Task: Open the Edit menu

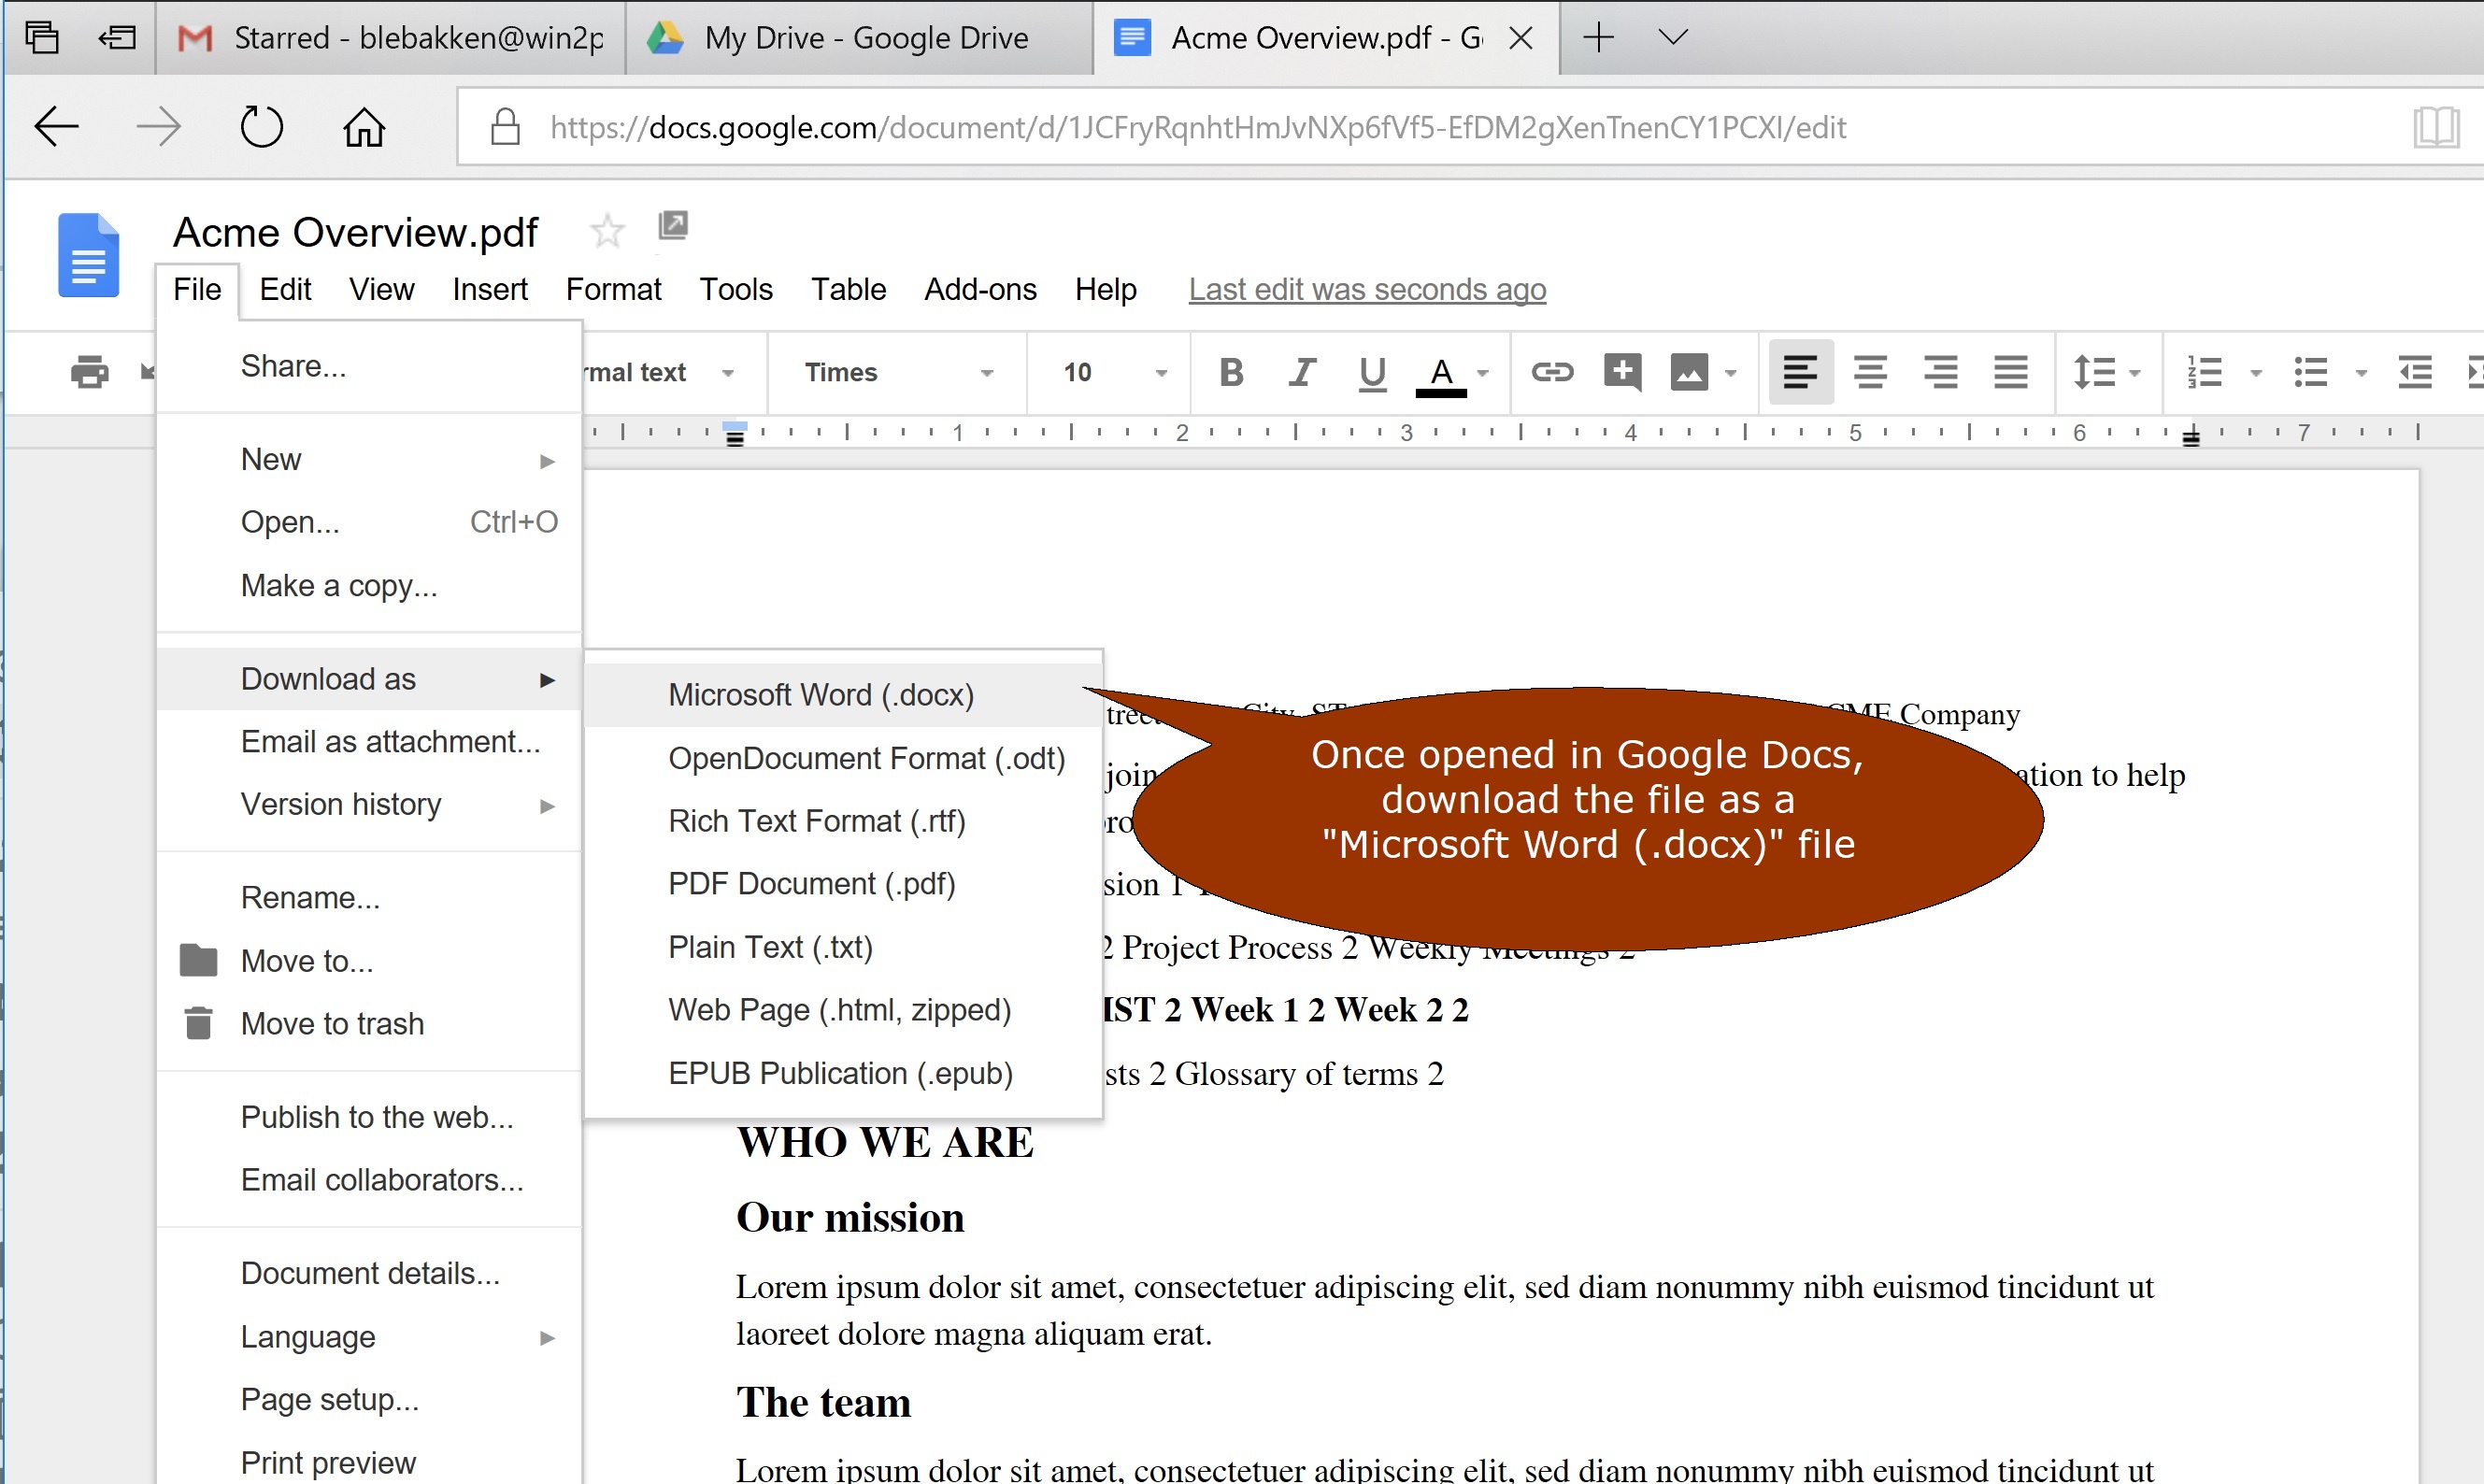Action: pyautogui.click(x=285, y=289)
